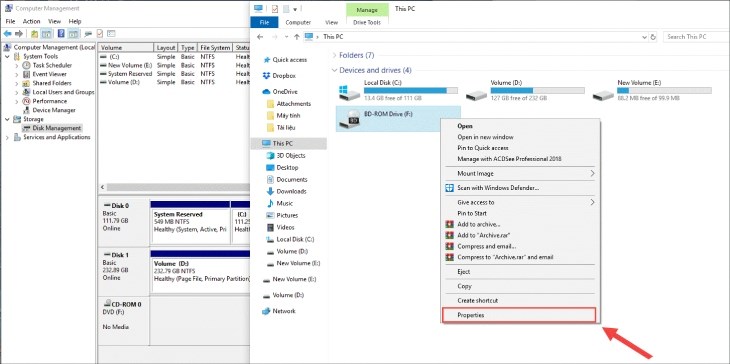Click File System column header
The width and height of the screenshot is (730, 364).
click(x=215, y=47)
